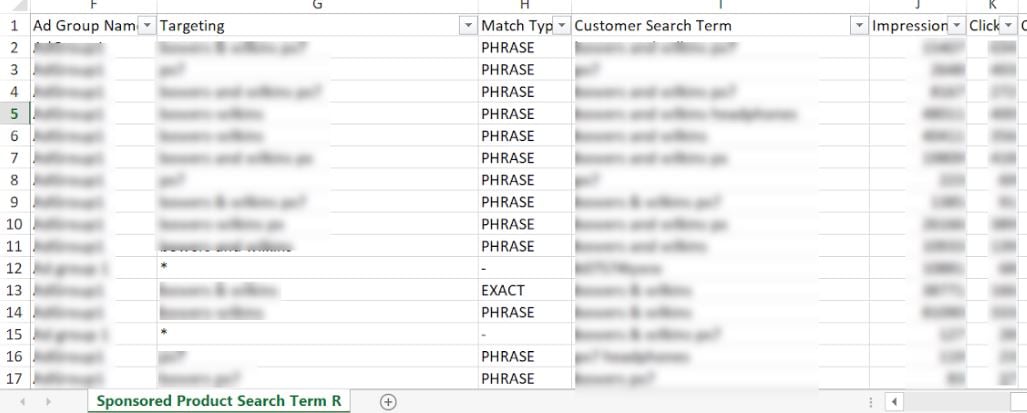1027x413 pixels.
Task: Open Targeting column filter dropdown
Action: [x=466, y=26]
